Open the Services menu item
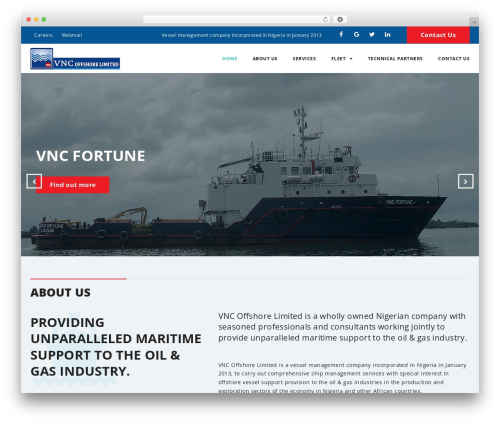Viewport: 500px width, 423px height. (304, 59)
